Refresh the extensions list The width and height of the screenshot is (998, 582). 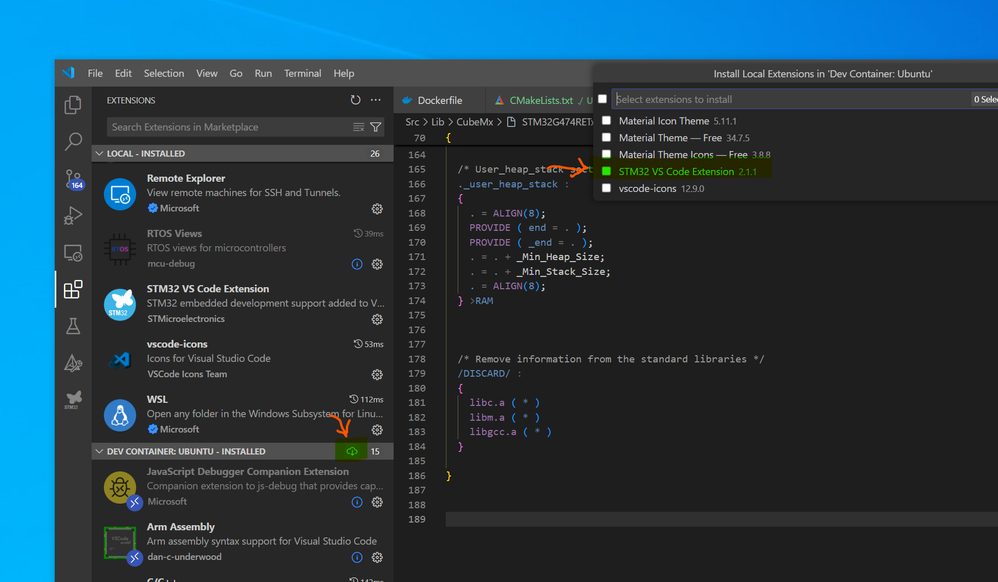click(355, 100)
